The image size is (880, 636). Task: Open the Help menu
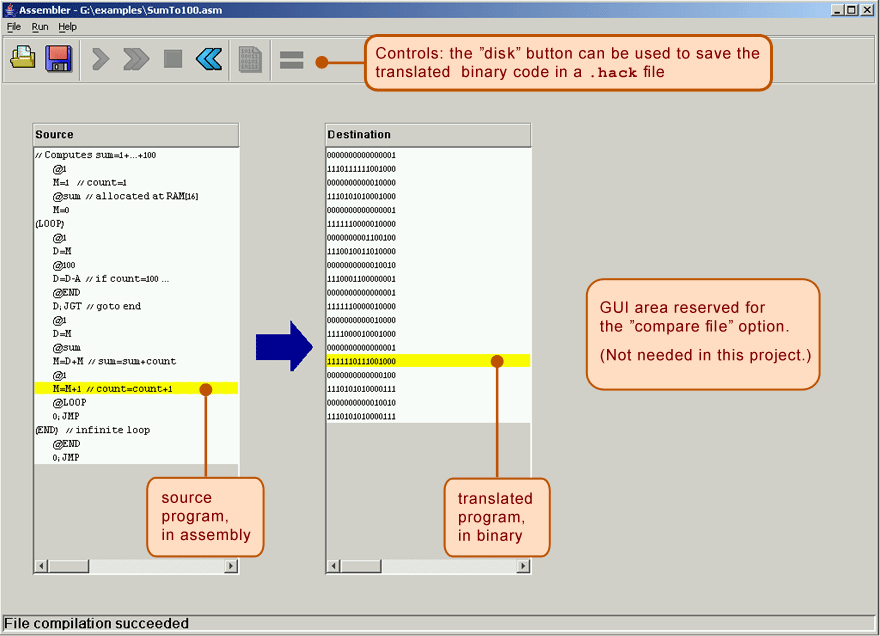pyautogui.click(x=67, y=27)
